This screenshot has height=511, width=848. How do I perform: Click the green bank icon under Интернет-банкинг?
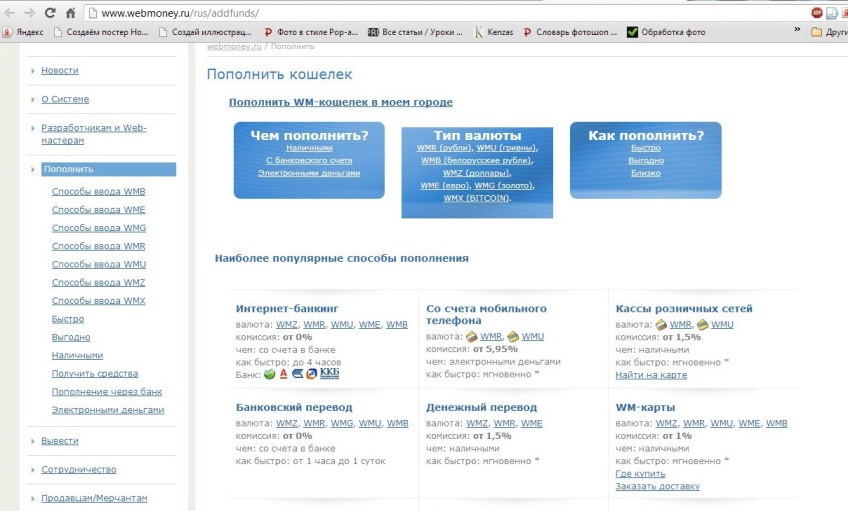(269, 374)
